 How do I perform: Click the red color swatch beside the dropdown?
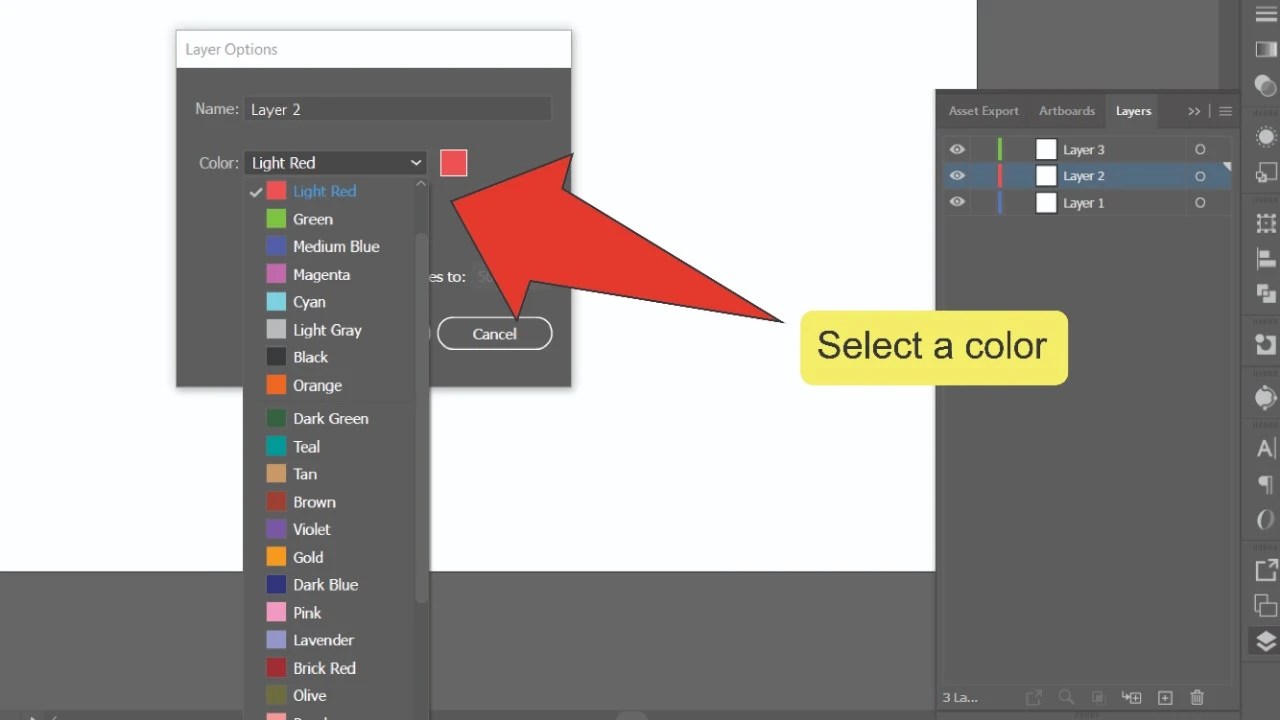(x=453, y=162)
